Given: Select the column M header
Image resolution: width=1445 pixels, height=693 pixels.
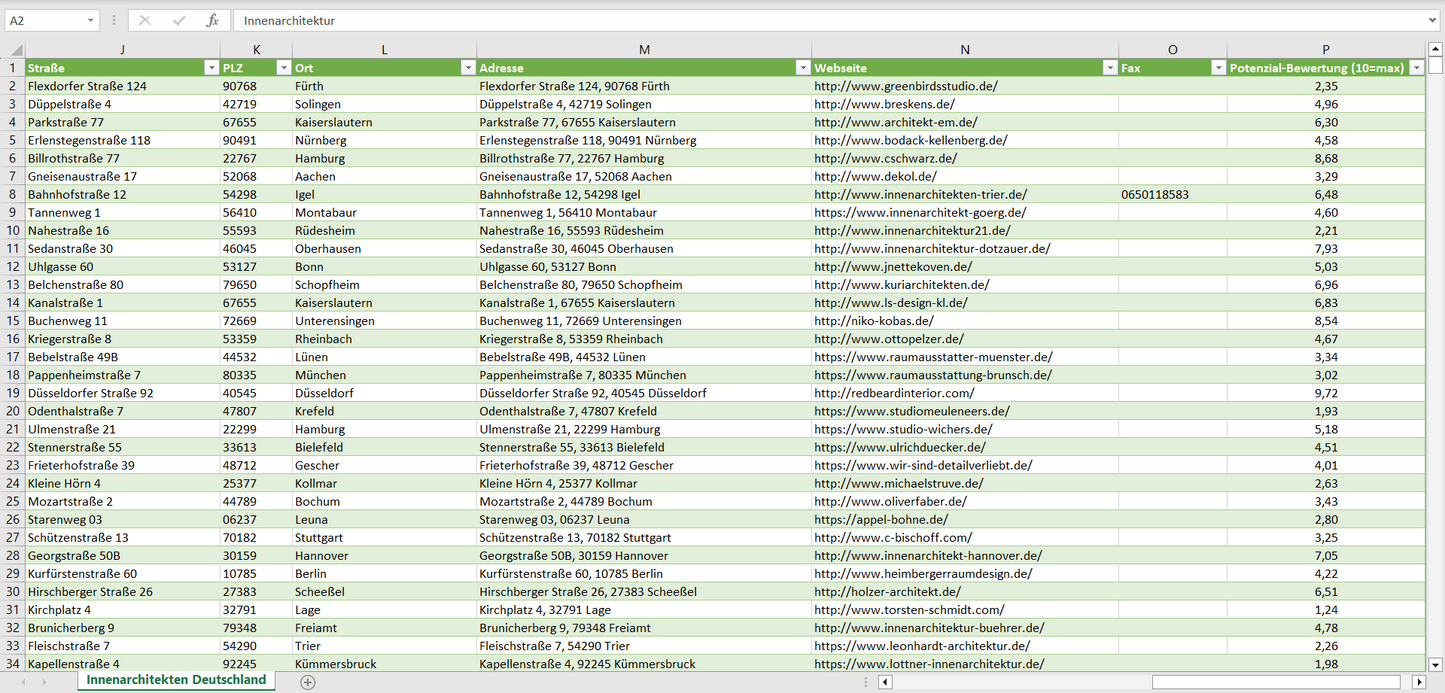Looking at the screenshot, I should pos(644,49).
